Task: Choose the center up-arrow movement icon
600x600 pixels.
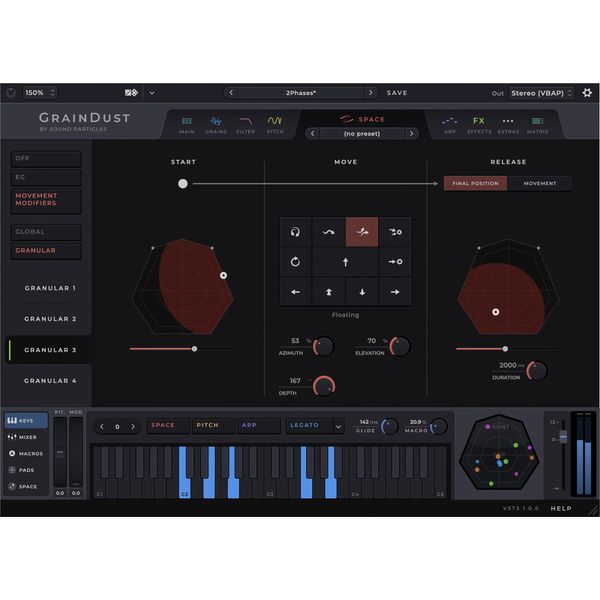Action: [x=346, y=262]
